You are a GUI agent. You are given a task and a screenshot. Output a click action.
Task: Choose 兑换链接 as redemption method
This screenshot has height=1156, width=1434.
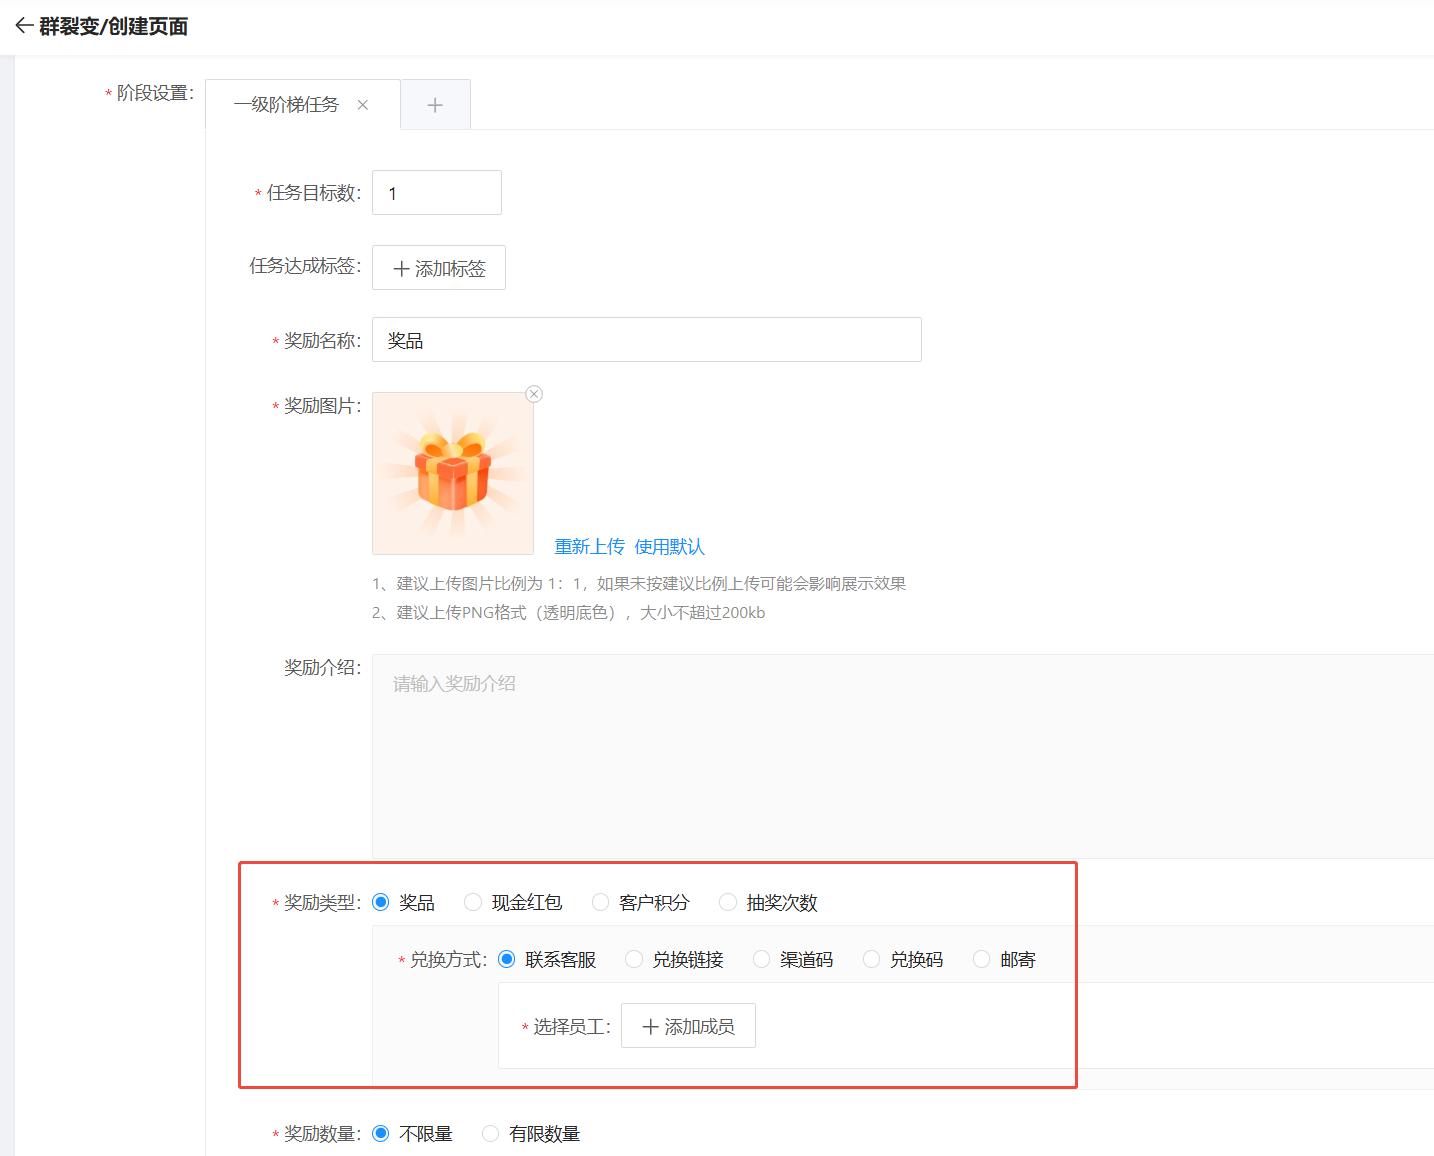(x=634, y=960)
